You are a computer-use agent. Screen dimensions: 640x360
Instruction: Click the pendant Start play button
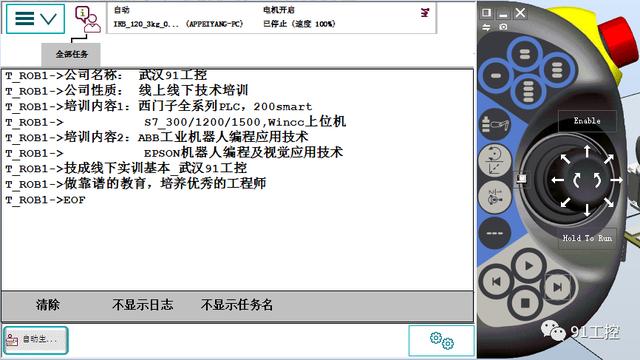point(529,266)
